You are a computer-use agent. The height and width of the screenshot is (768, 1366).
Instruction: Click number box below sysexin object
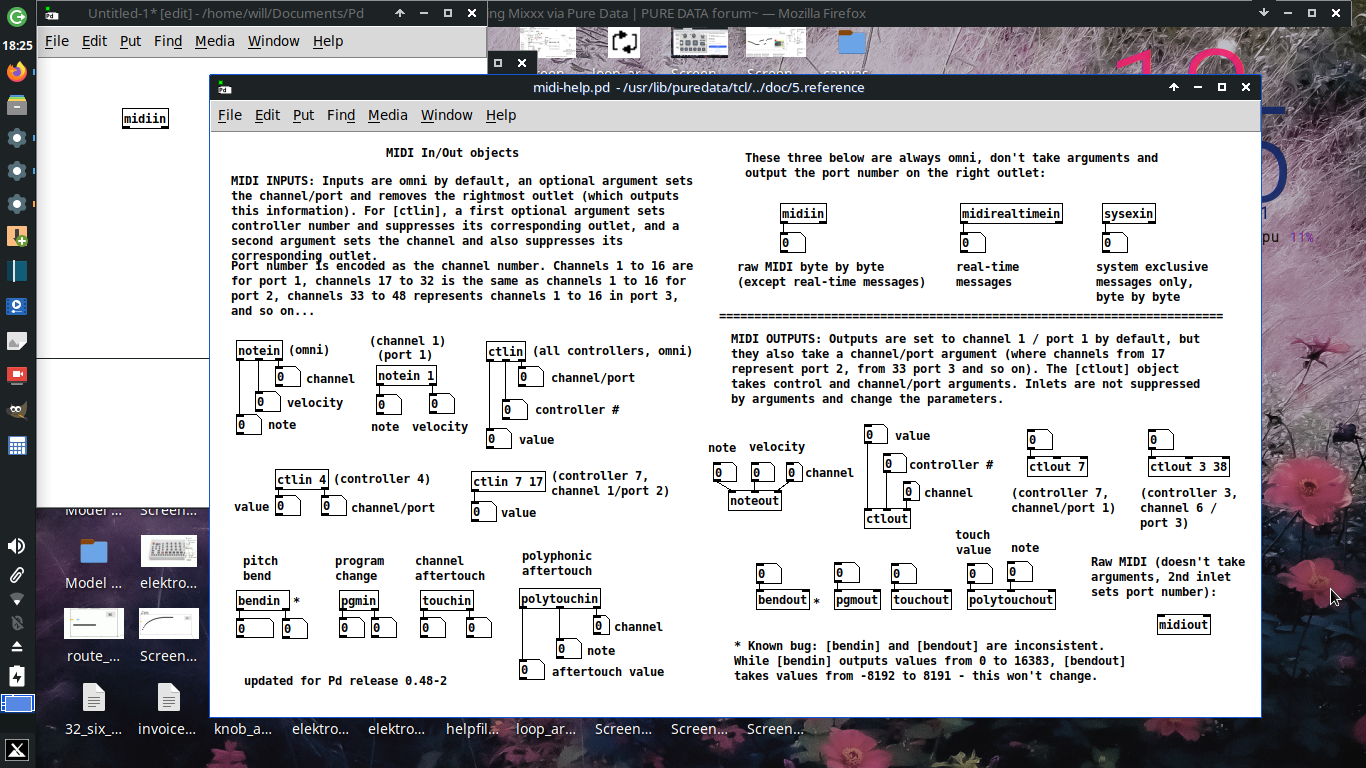[1114, 243]
